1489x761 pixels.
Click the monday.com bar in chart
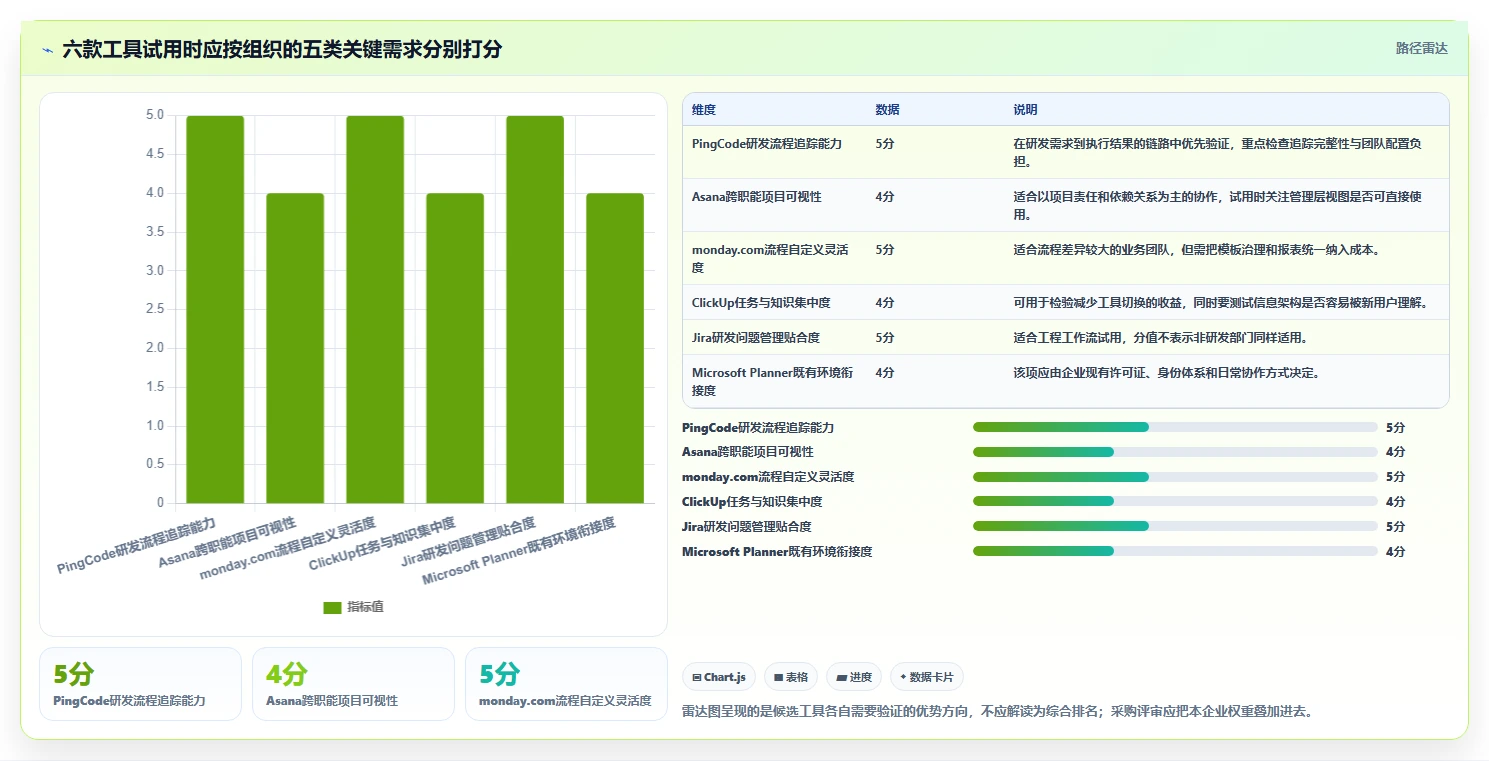375,309
